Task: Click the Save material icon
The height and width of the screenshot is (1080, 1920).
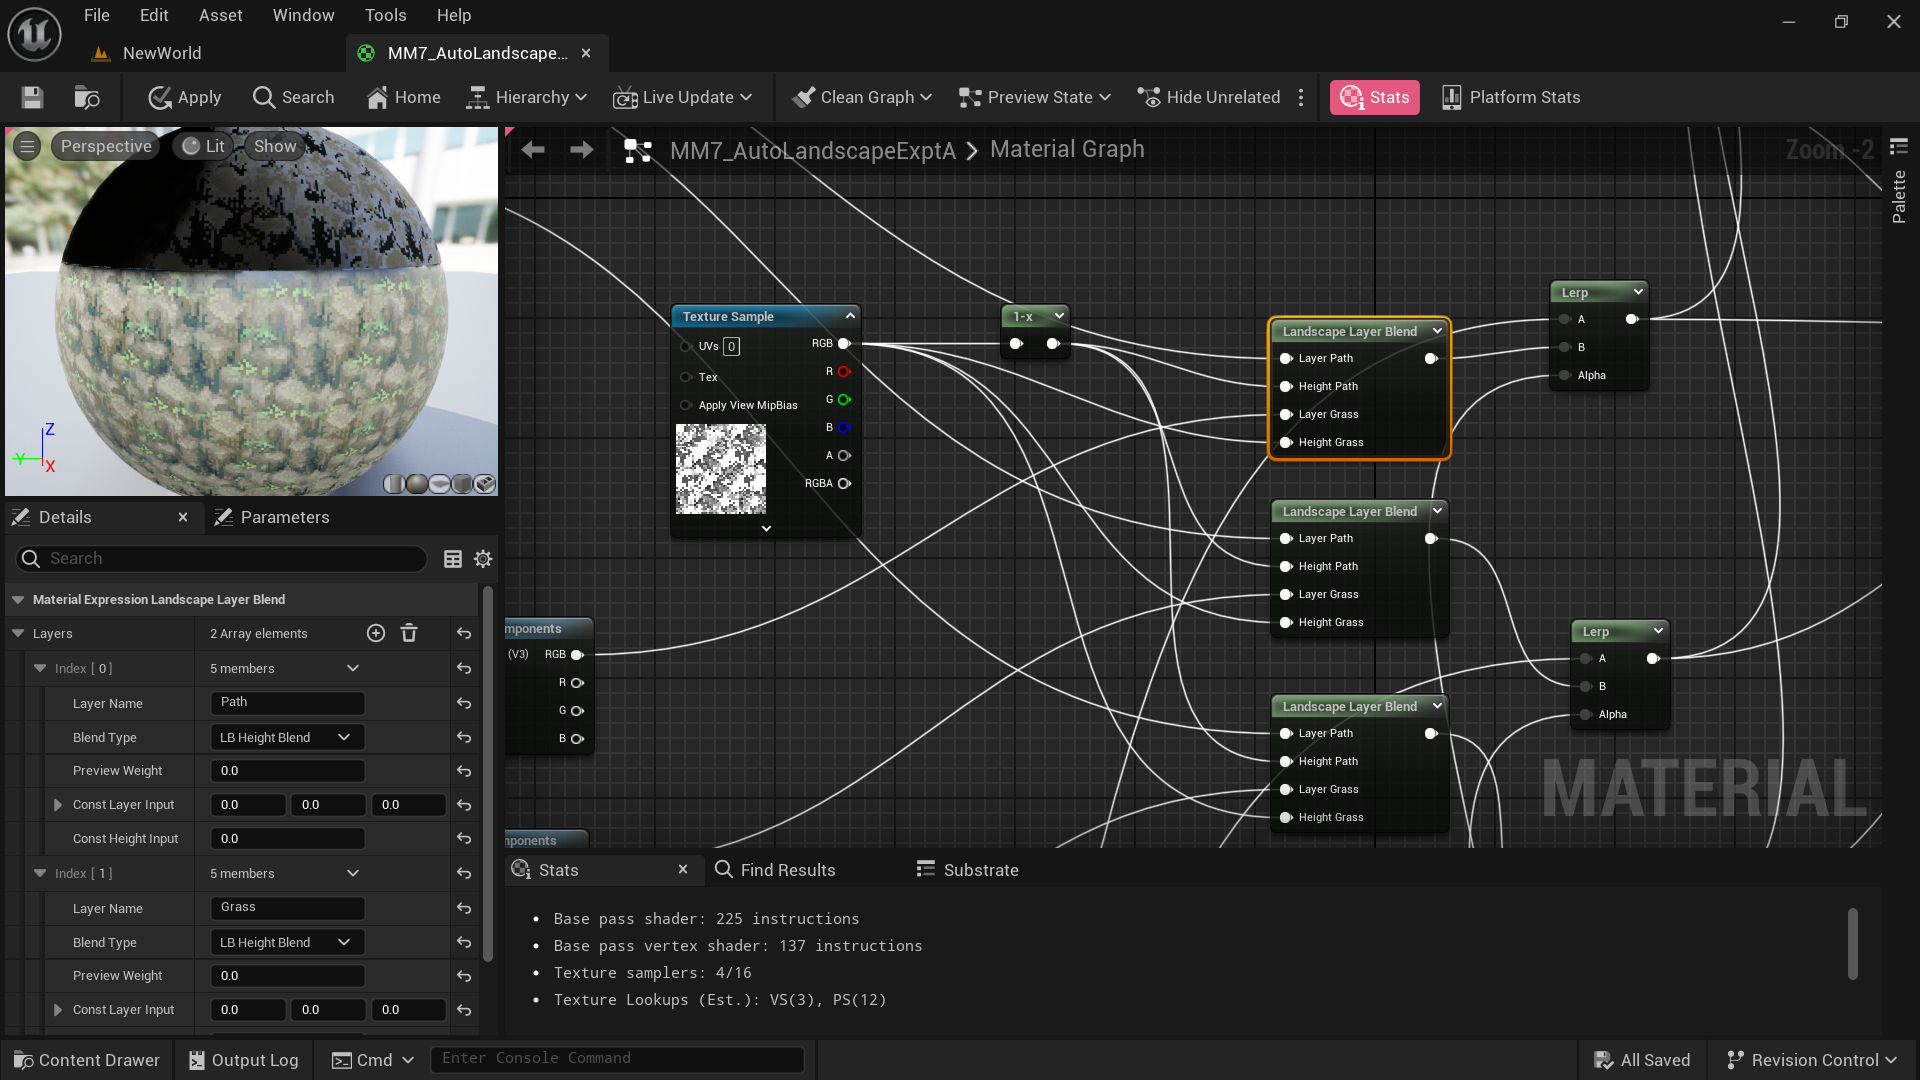Action: pyautogui.click(x=32, y=97)
